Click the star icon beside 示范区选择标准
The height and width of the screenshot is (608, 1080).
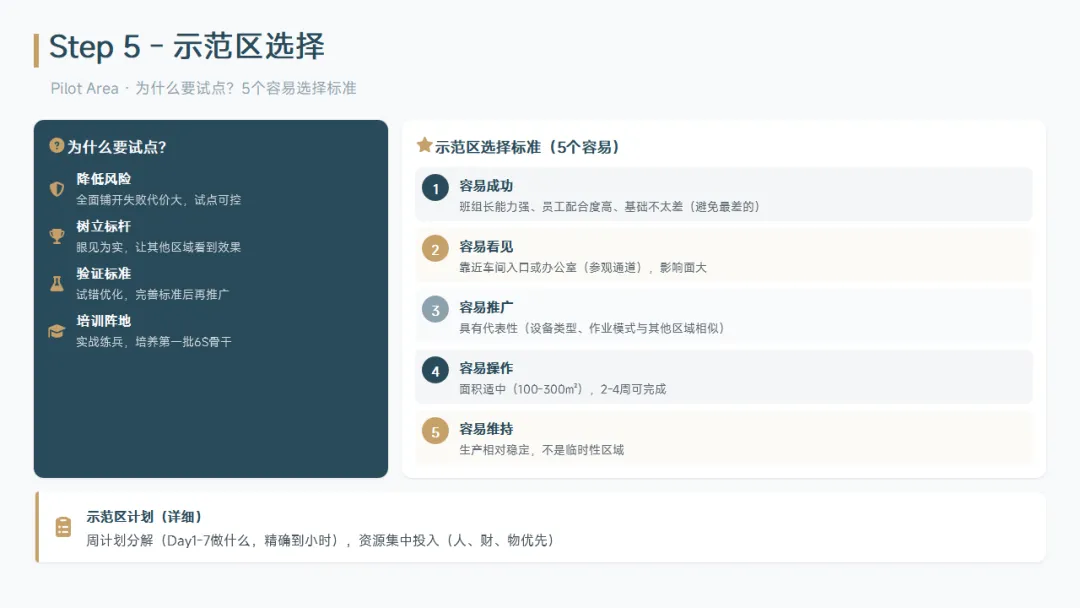point(424,145)
